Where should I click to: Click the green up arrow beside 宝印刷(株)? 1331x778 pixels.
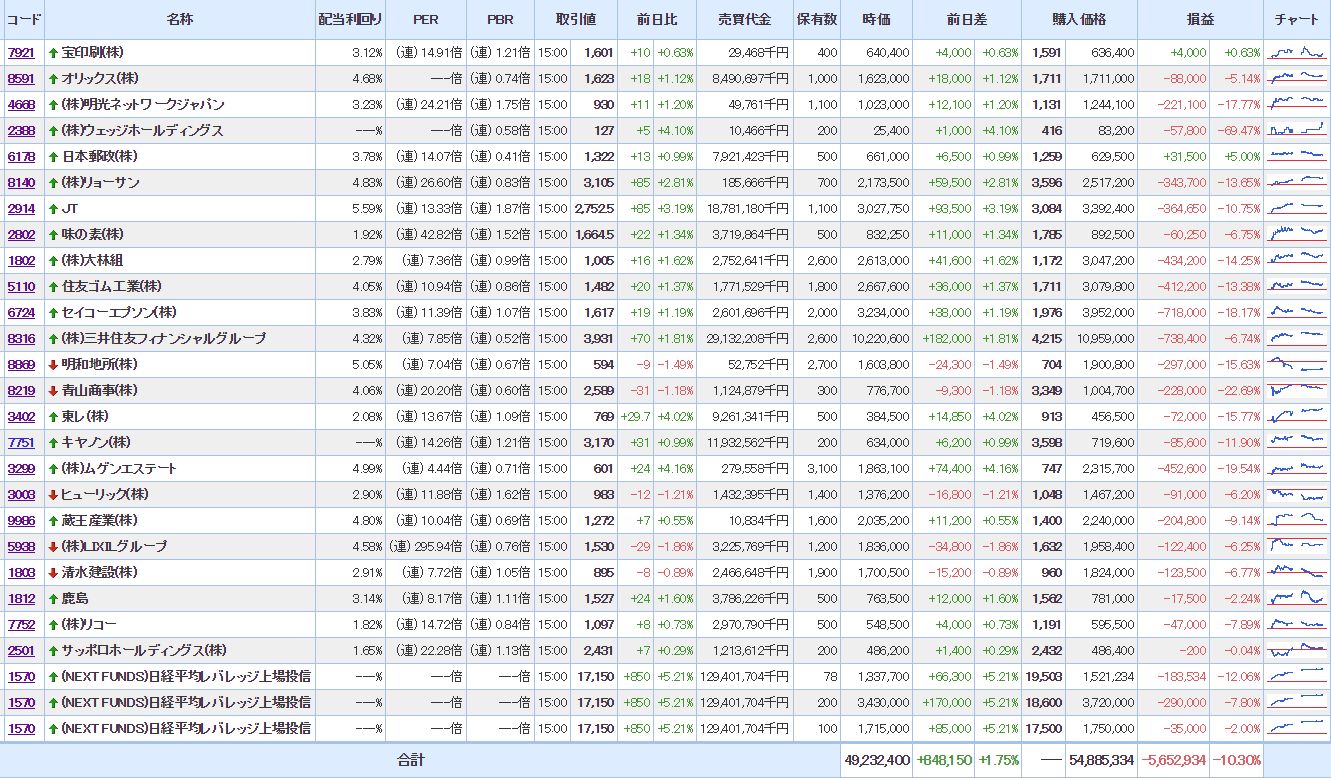click(x=53, y=53)
